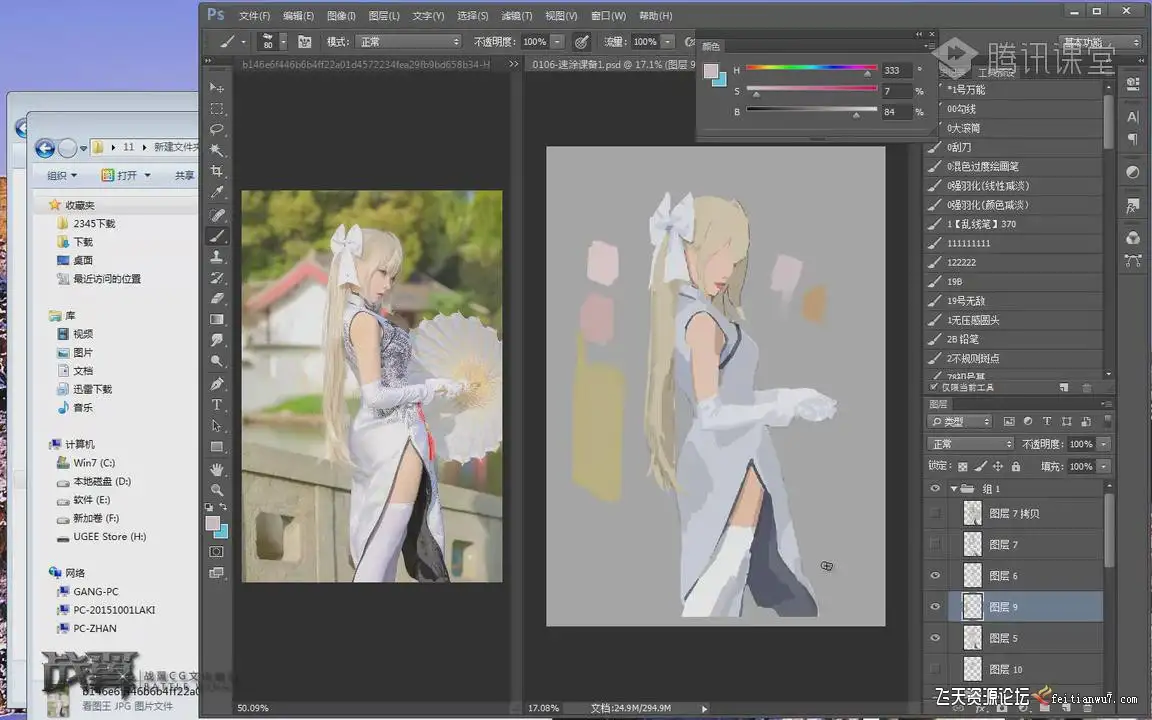Screen dimensions: 1152x720
Task: Open the brush 模式 blend mode dropdown
Action: (408, 42)
